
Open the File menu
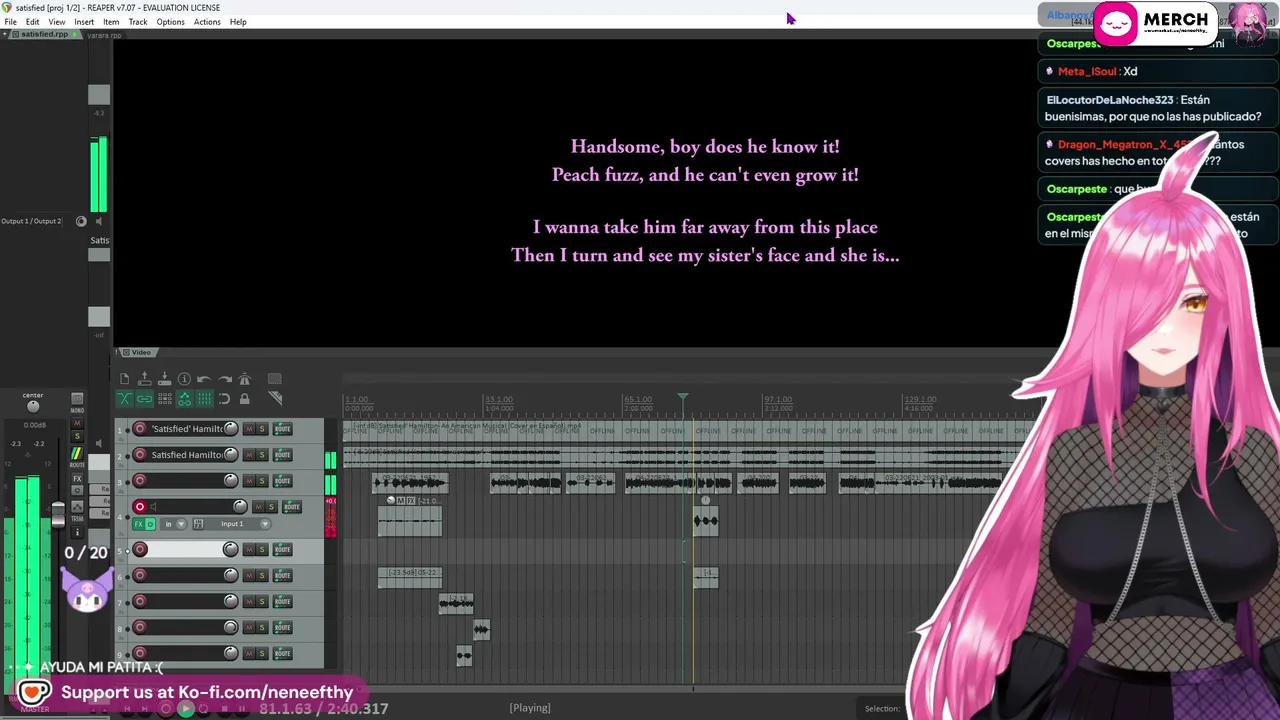coord(10,22)
